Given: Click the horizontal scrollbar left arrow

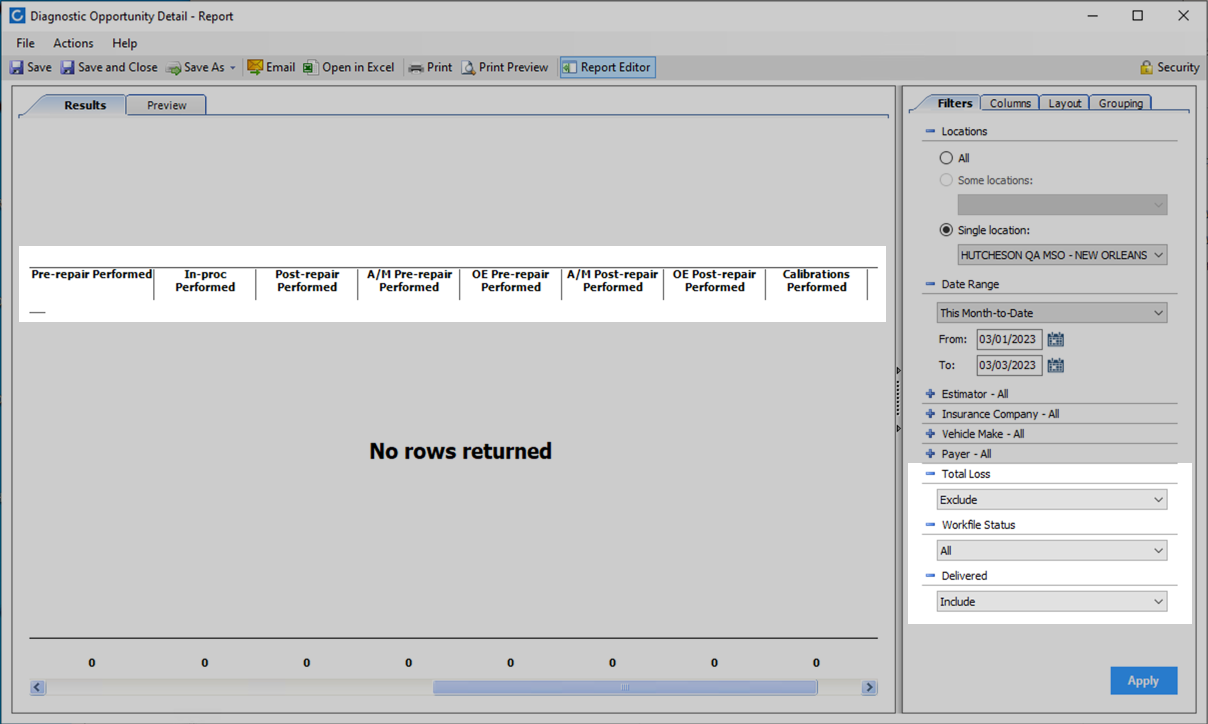Looking at the screenshot, I should click(37, 687).
